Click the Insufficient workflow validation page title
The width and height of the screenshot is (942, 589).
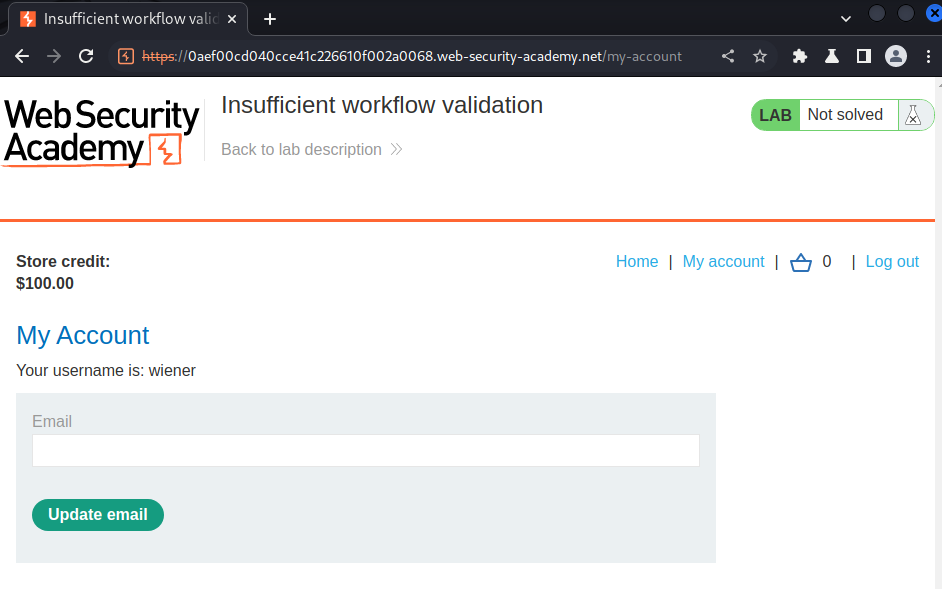(382, 105)
